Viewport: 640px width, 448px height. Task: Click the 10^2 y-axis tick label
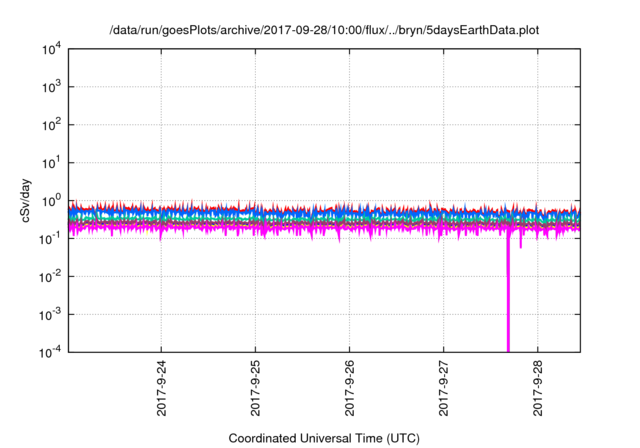coord(51,125)
